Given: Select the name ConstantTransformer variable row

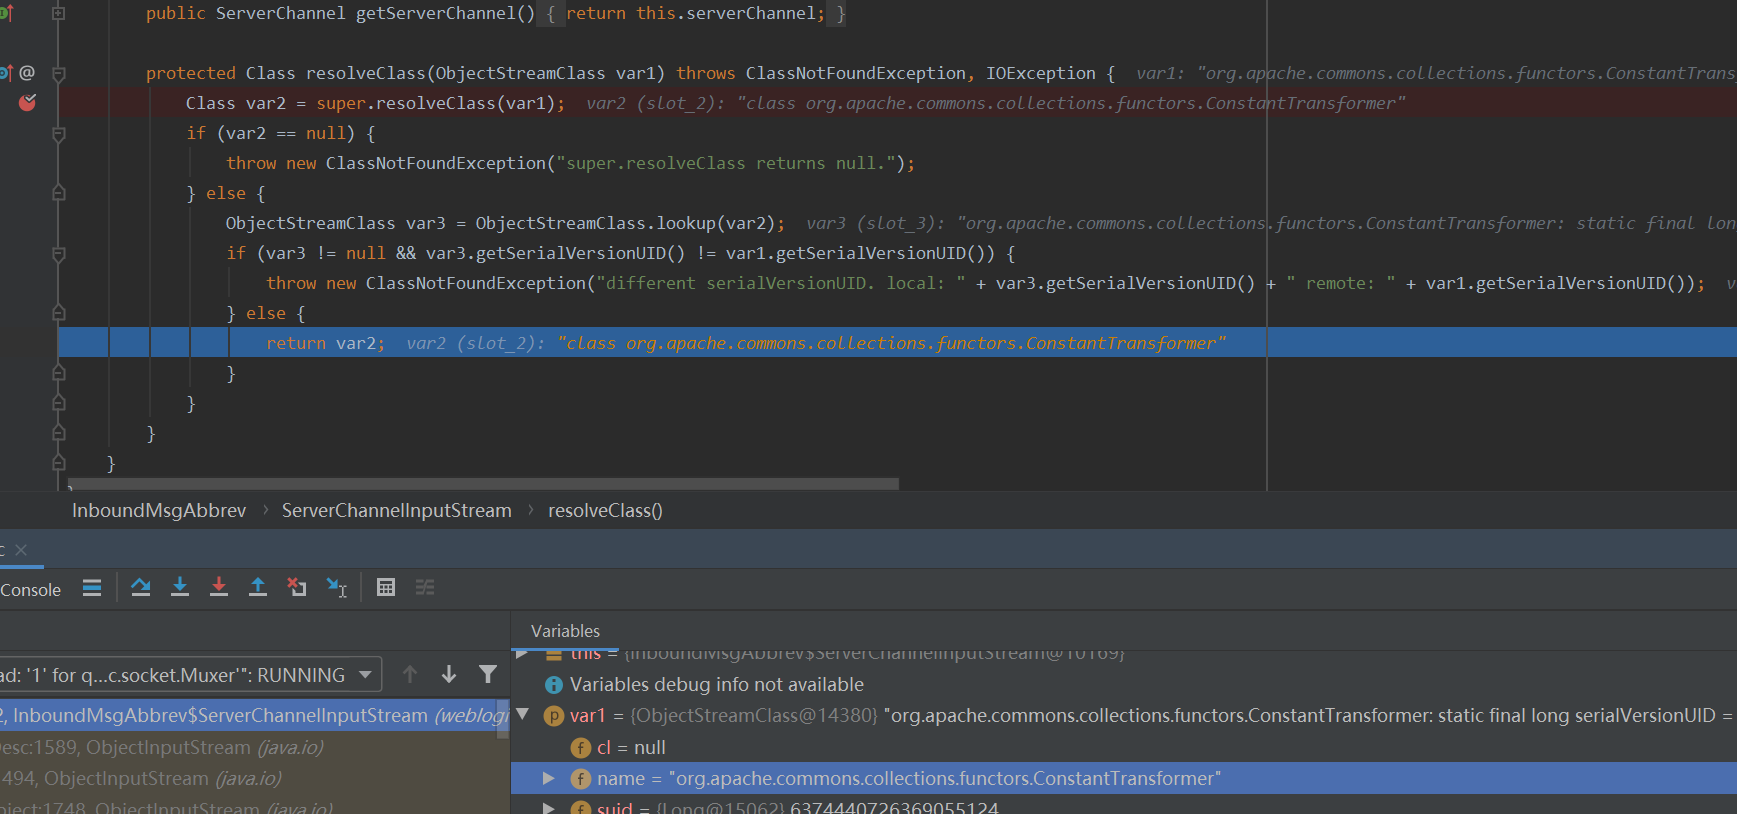Looking at the screenshot, I should click(x=1124, y=778).
